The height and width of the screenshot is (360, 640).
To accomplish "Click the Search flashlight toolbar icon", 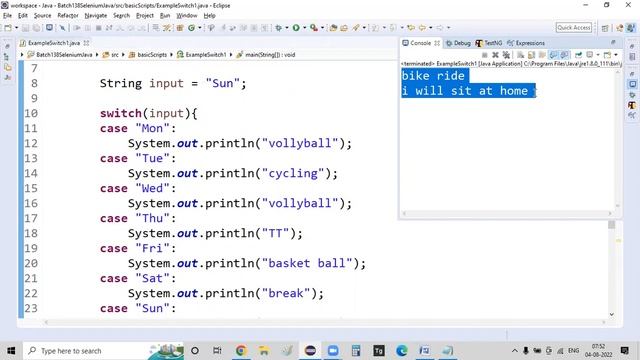I will point(356,28).
